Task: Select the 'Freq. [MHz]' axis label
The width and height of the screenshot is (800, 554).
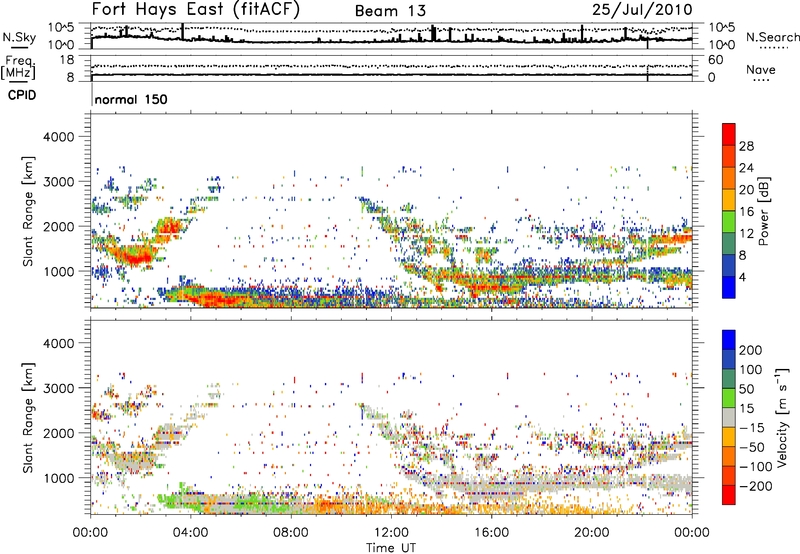Action: tap(18, 67)
